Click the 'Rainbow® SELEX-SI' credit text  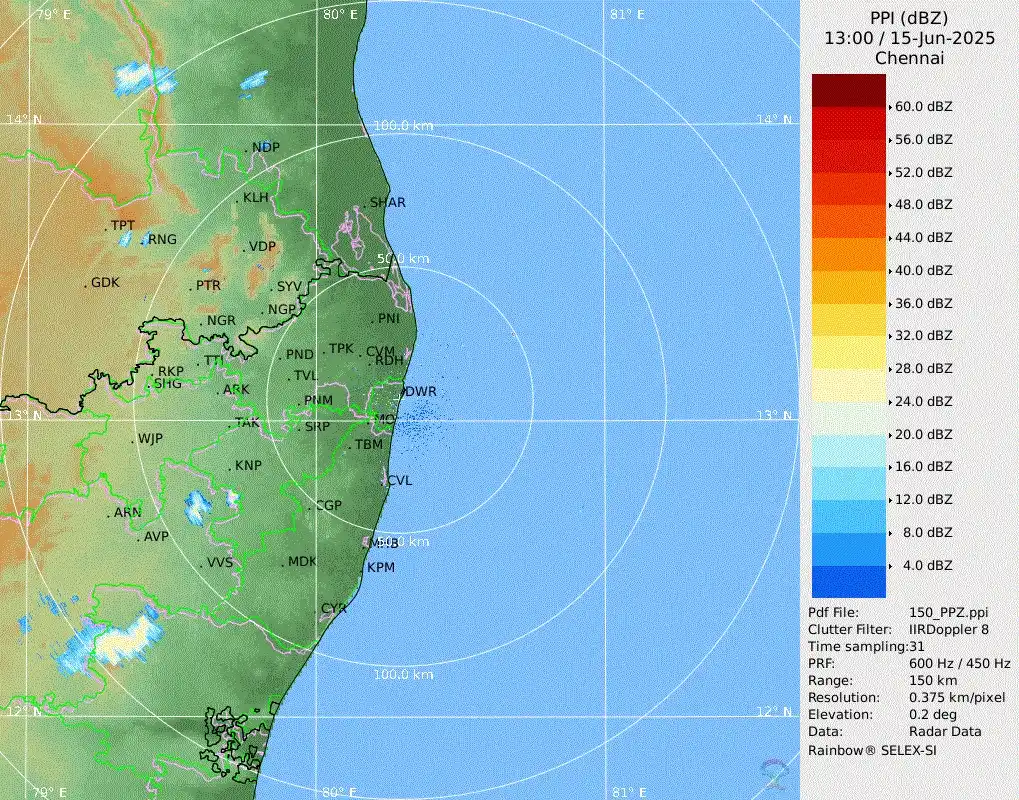872,751
